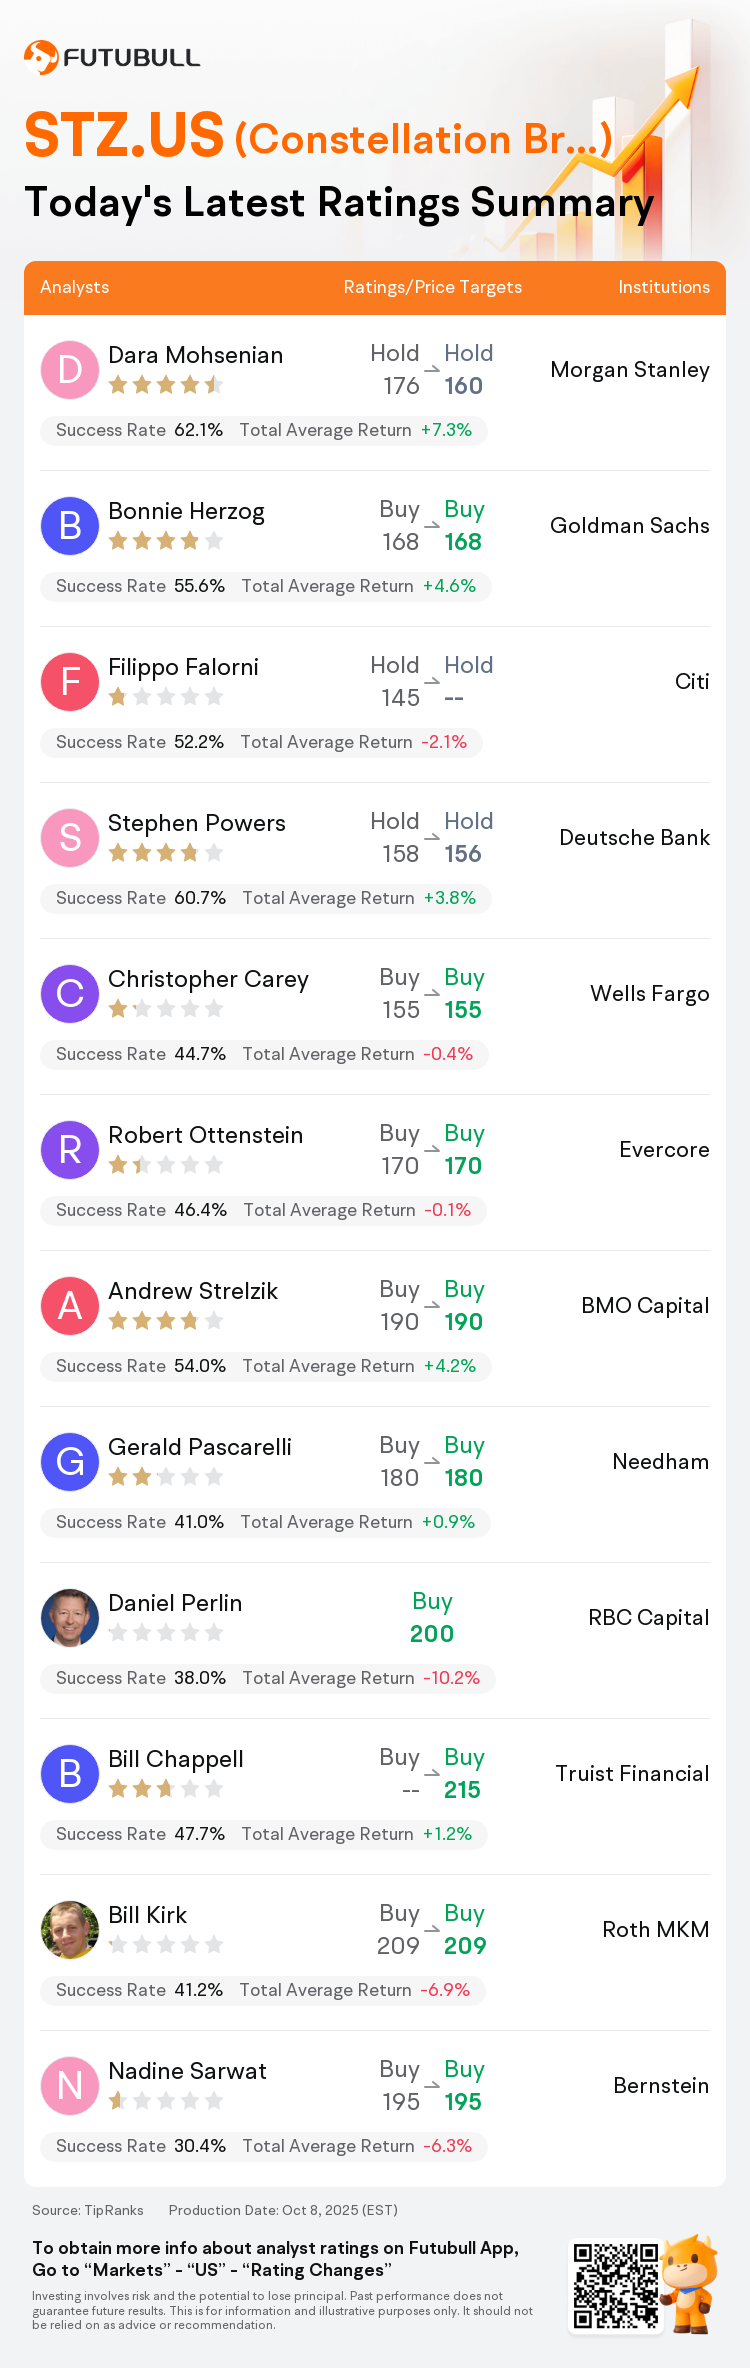Click Nadine Sarwat's pink N avatar
Screen dimensions: 750x2368
point(70,2086)
